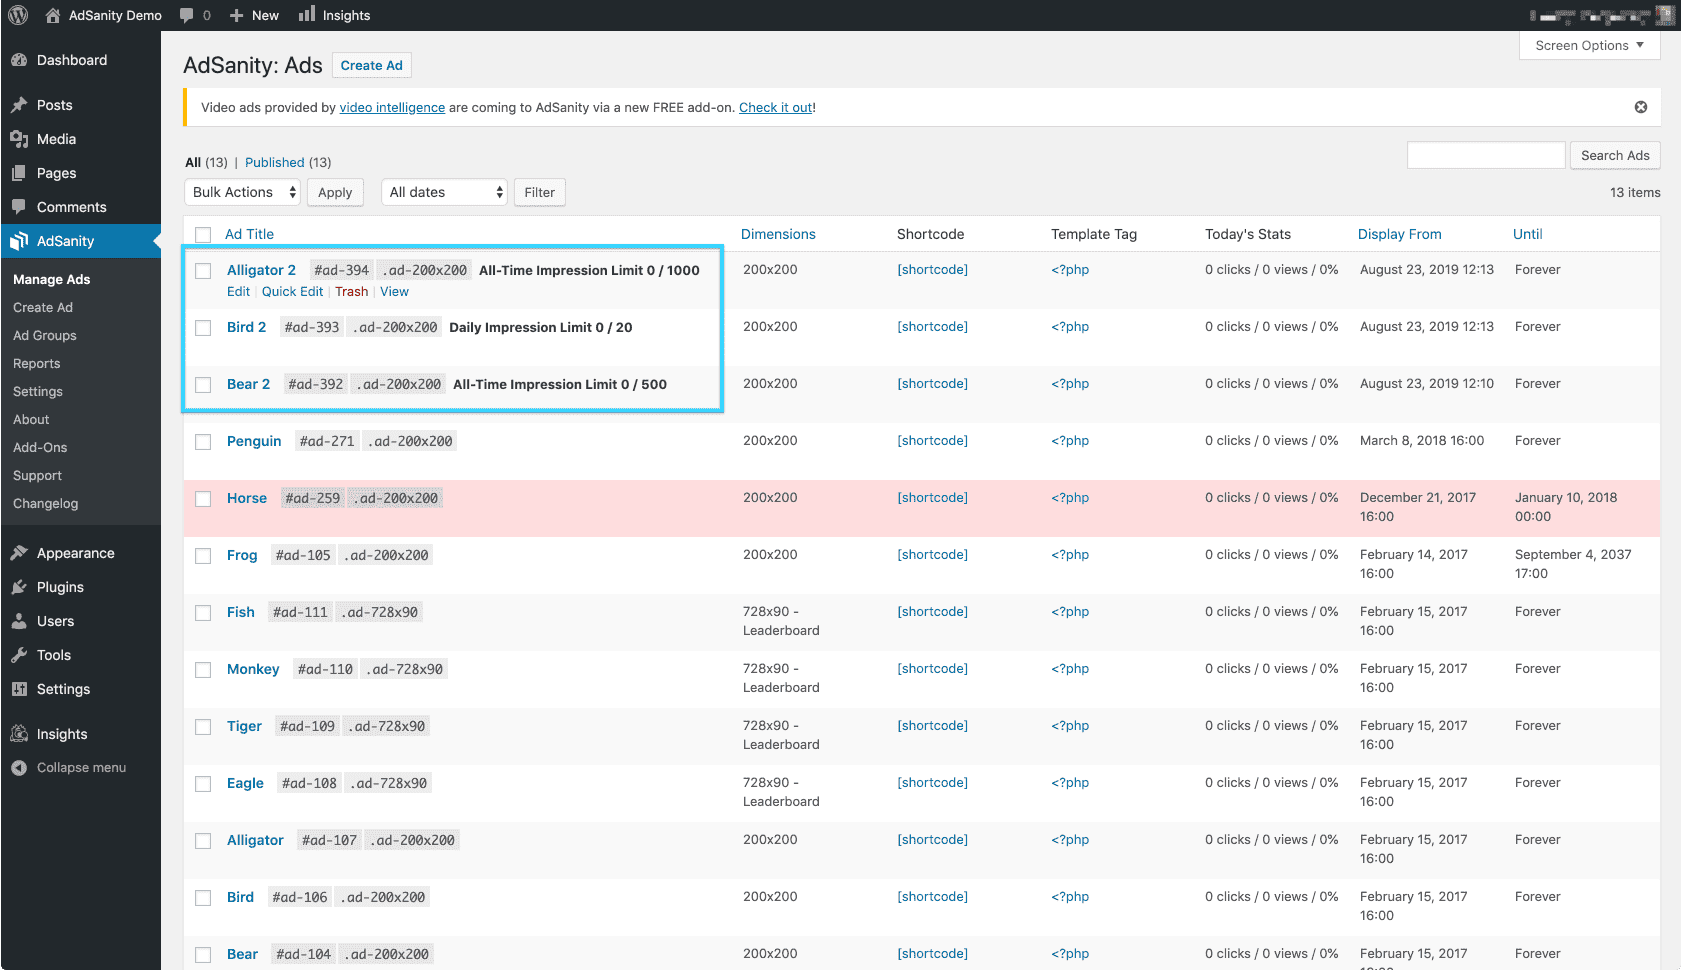Open the Penguin ad title
Screen dimensions: 1681x971
pyautogui.click(x=254, y=441)
